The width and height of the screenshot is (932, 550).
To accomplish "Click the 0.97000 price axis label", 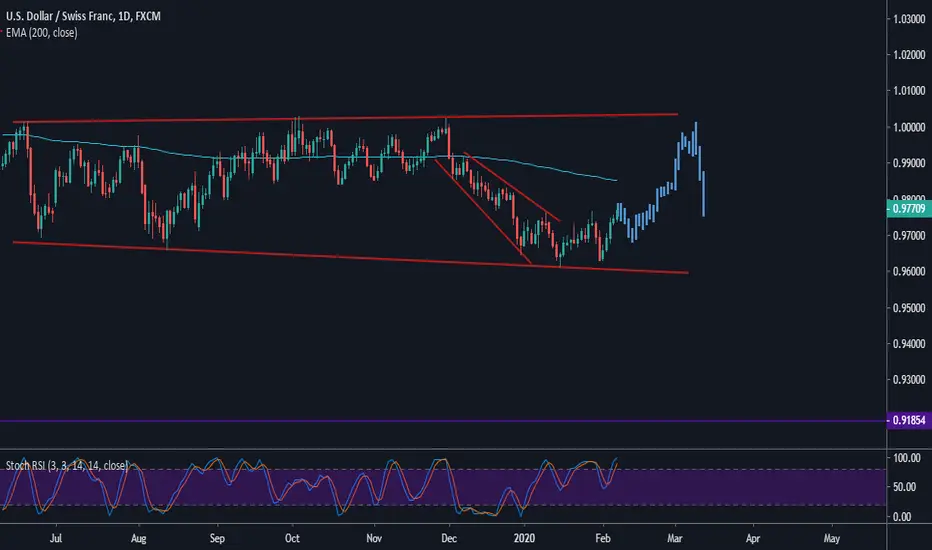I will click(x=909, y=235).
